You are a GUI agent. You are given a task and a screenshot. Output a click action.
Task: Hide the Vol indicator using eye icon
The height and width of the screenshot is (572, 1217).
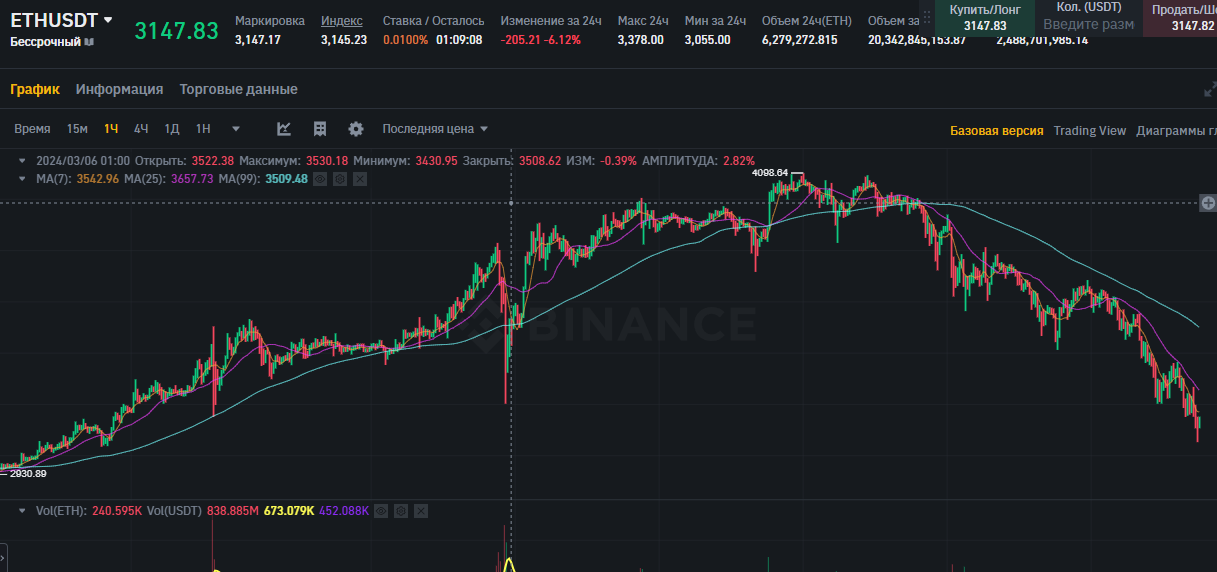pyautogui.click(x=381, y=511)
